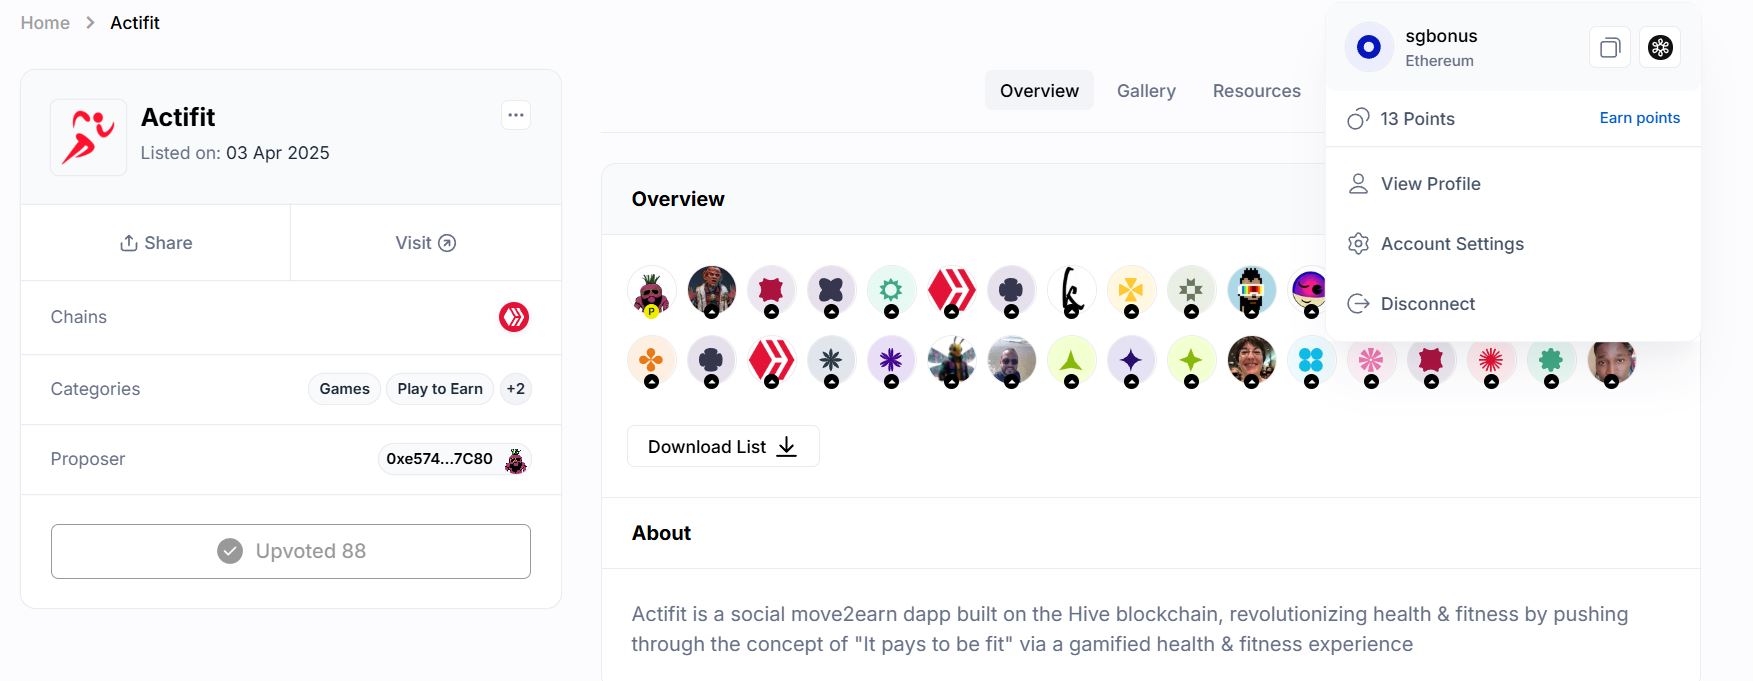
Task: Open the Resources tab
Action: pyautogui.click(x=1257, y=91)
